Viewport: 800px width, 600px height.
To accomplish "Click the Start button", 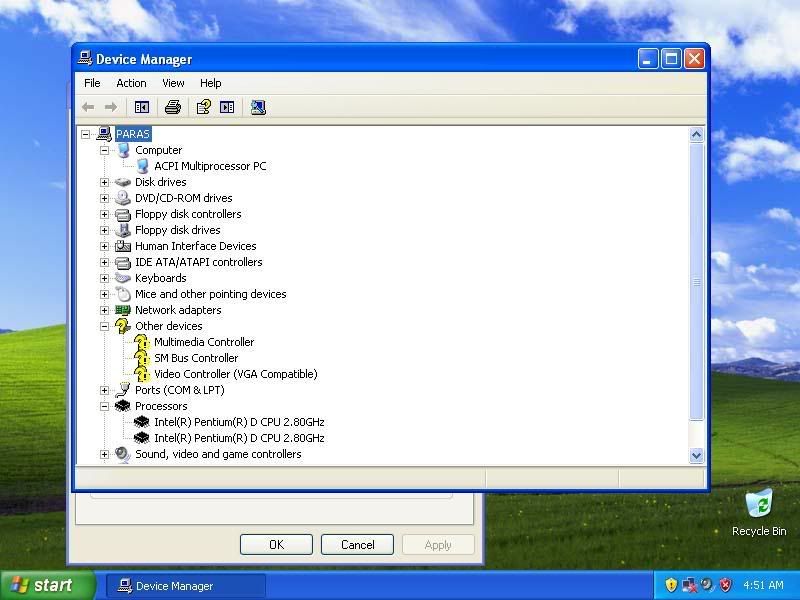I will tap(47, 585).
